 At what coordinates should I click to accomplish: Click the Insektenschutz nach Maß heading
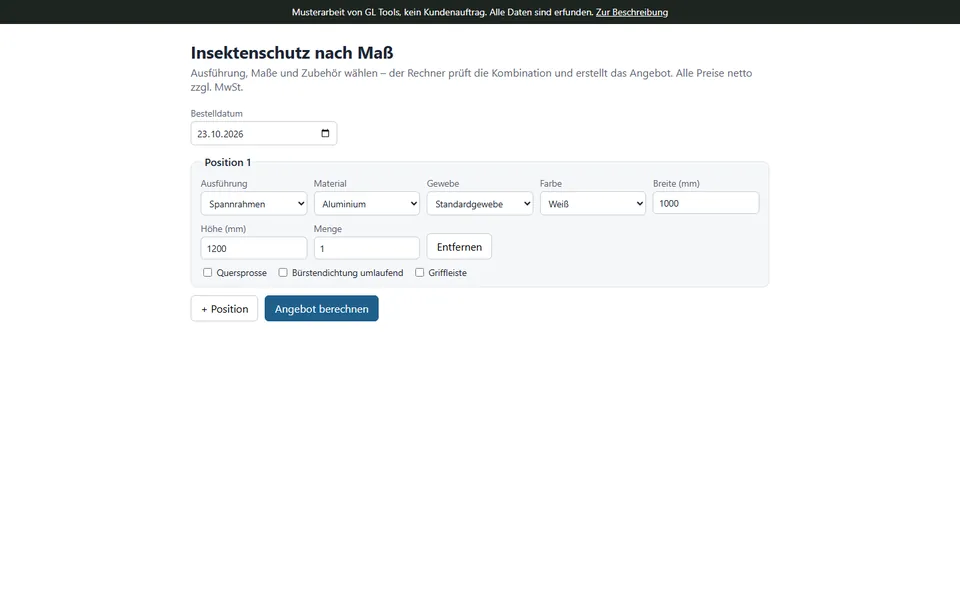pyautogui.click(x=292, y=53)
